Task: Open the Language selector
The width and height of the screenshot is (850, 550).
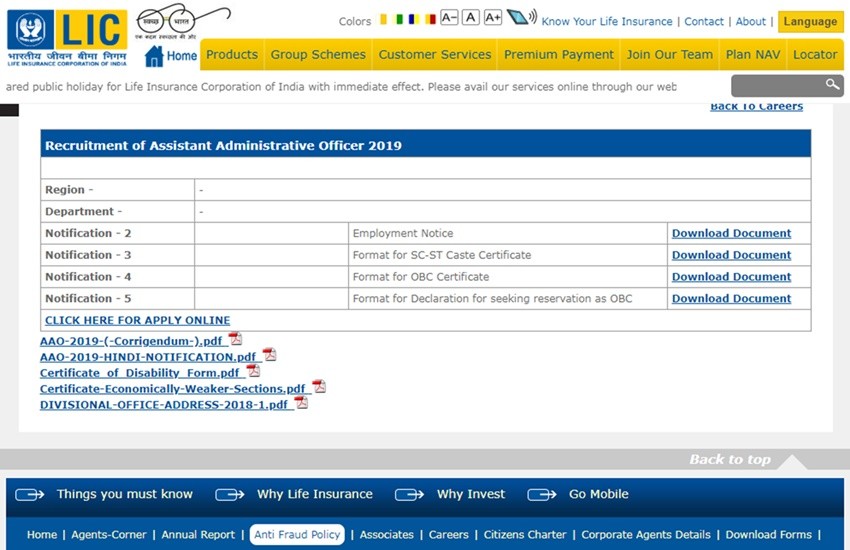Action: [810, 21]
